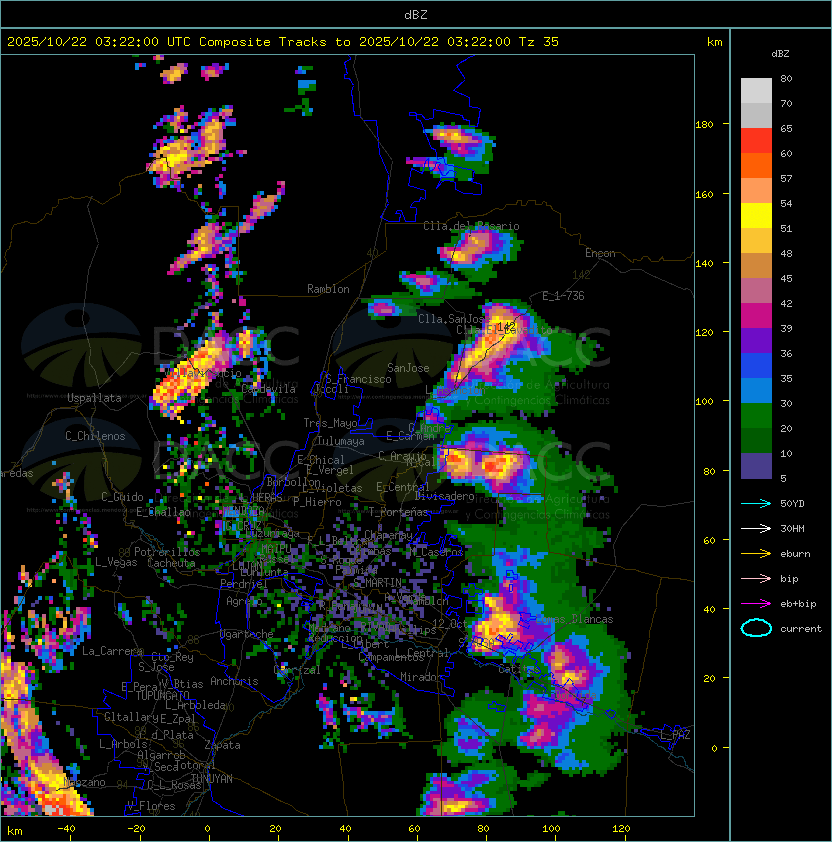Image resolution: width=832 pixels, height=842 pixels.
Task: Select the light blue 30-35 dBZ swatch
Action: 756,390
